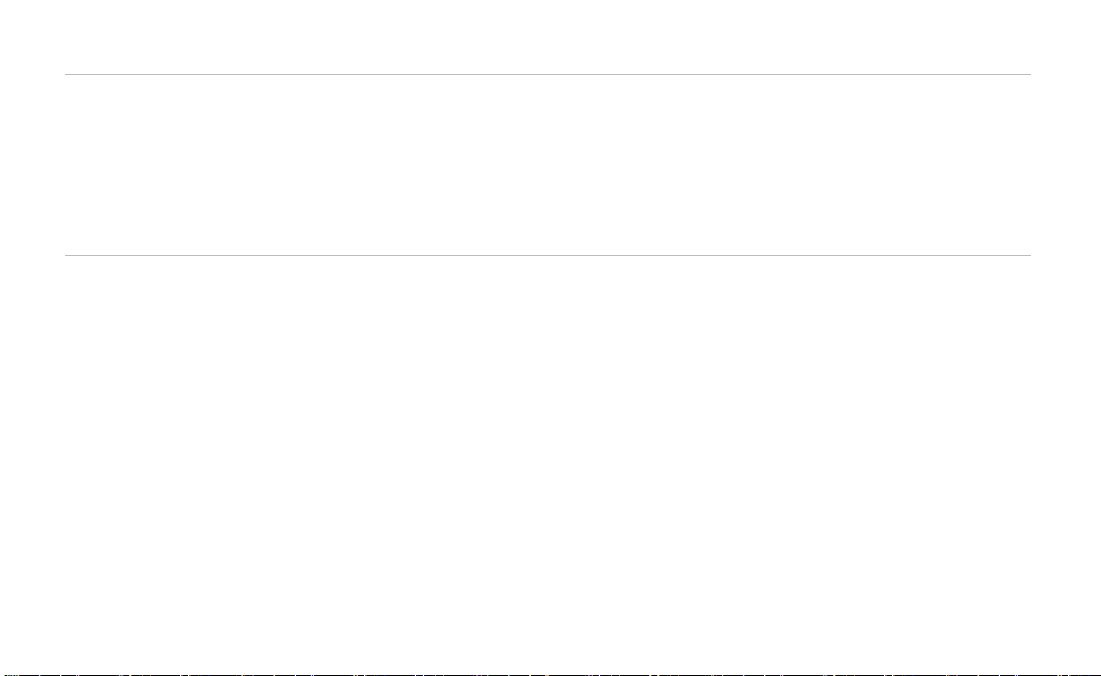
Task: Click the upper horizontal divider line
Action: click(548, 74)
